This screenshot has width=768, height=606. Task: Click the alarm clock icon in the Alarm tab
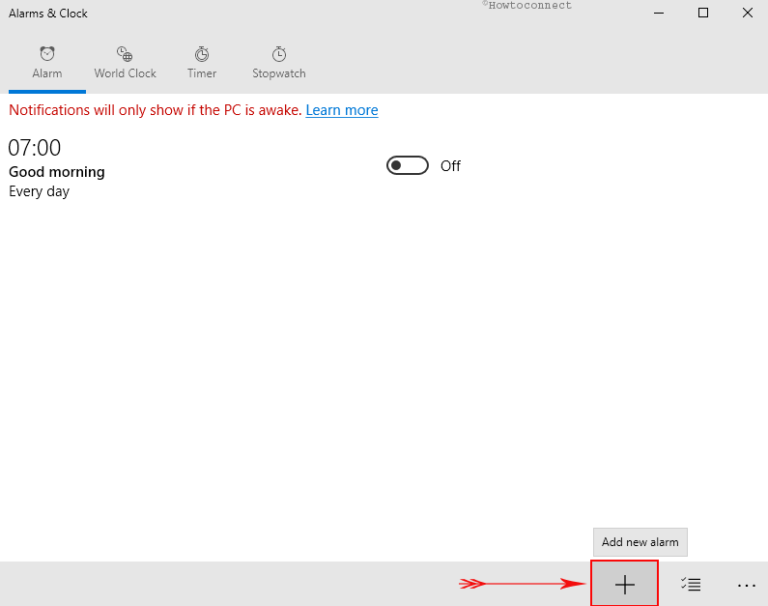tap(47, 54)
